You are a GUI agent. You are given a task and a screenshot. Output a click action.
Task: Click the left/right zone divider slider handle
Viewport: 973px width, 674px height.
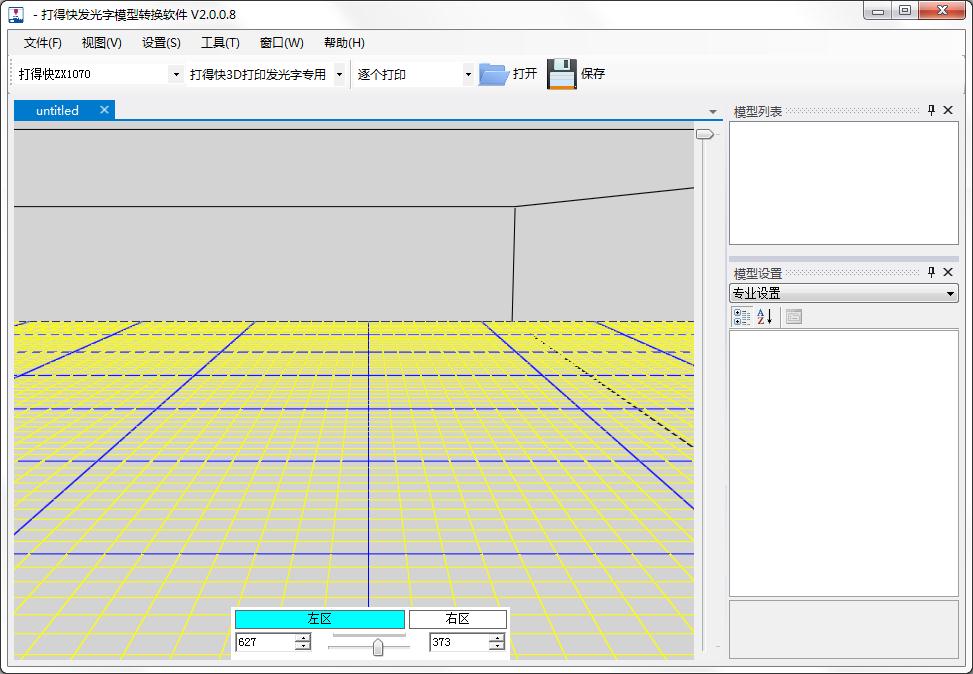(378, 647)
